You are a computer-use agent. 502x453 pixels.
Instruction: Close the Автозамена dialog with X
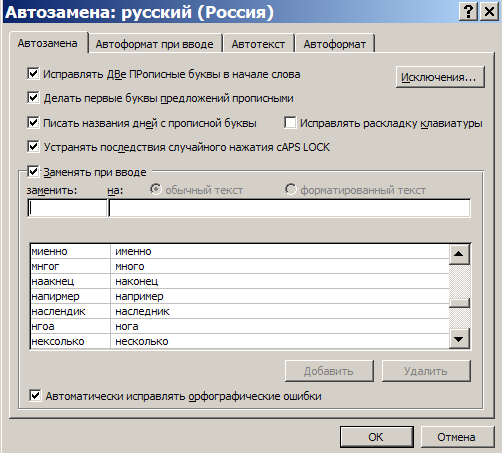489,12
